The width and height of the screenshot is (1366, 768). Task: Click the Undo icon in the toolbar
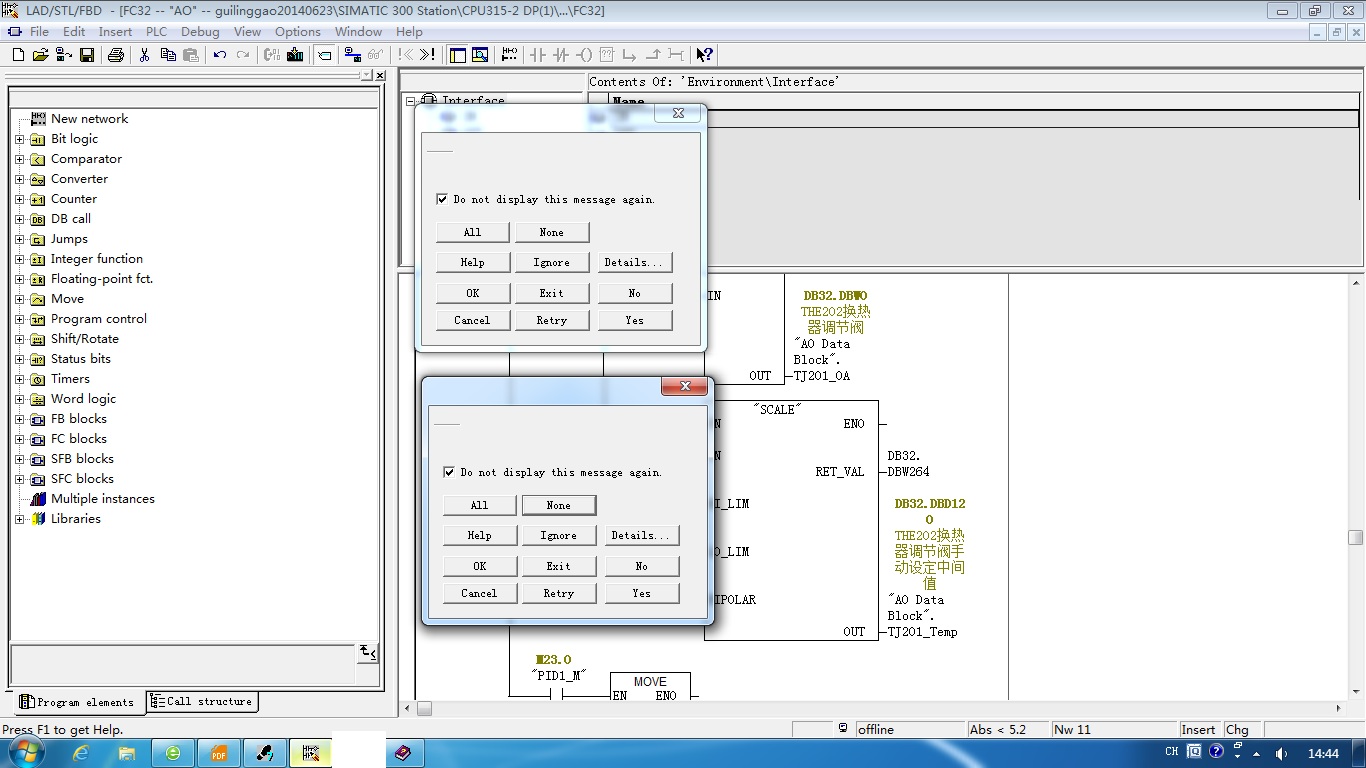(220, 55)
